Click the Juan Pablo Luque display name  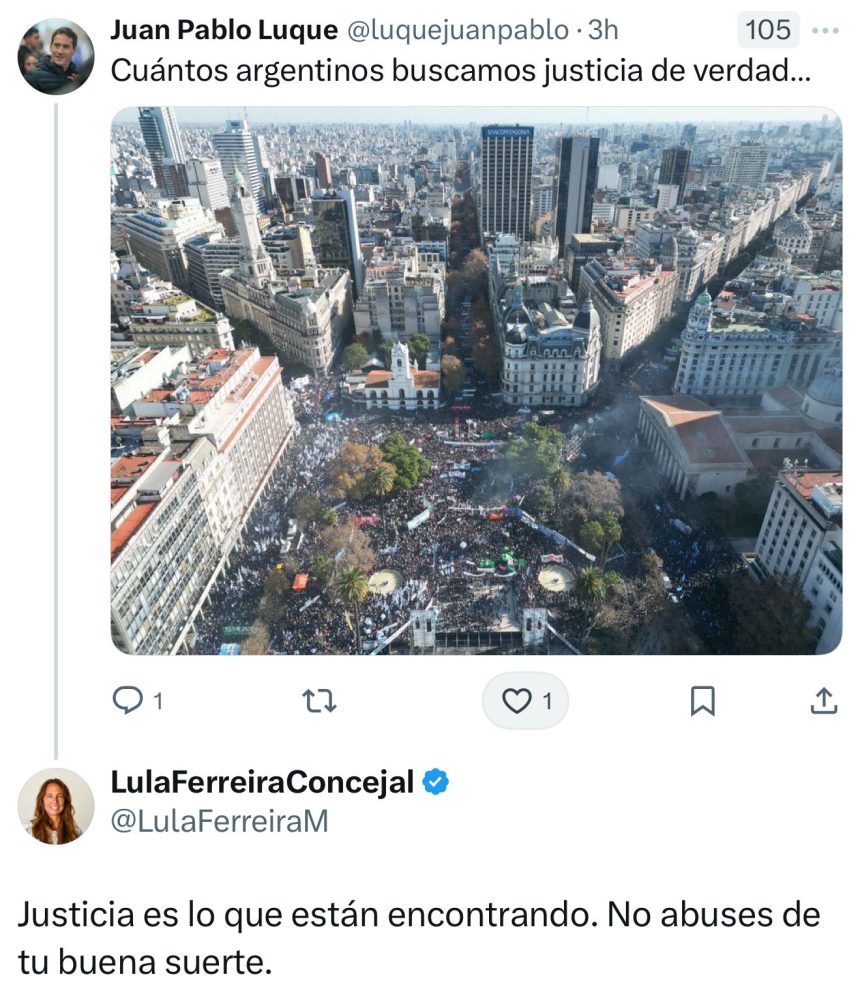[x=224, y=30]
